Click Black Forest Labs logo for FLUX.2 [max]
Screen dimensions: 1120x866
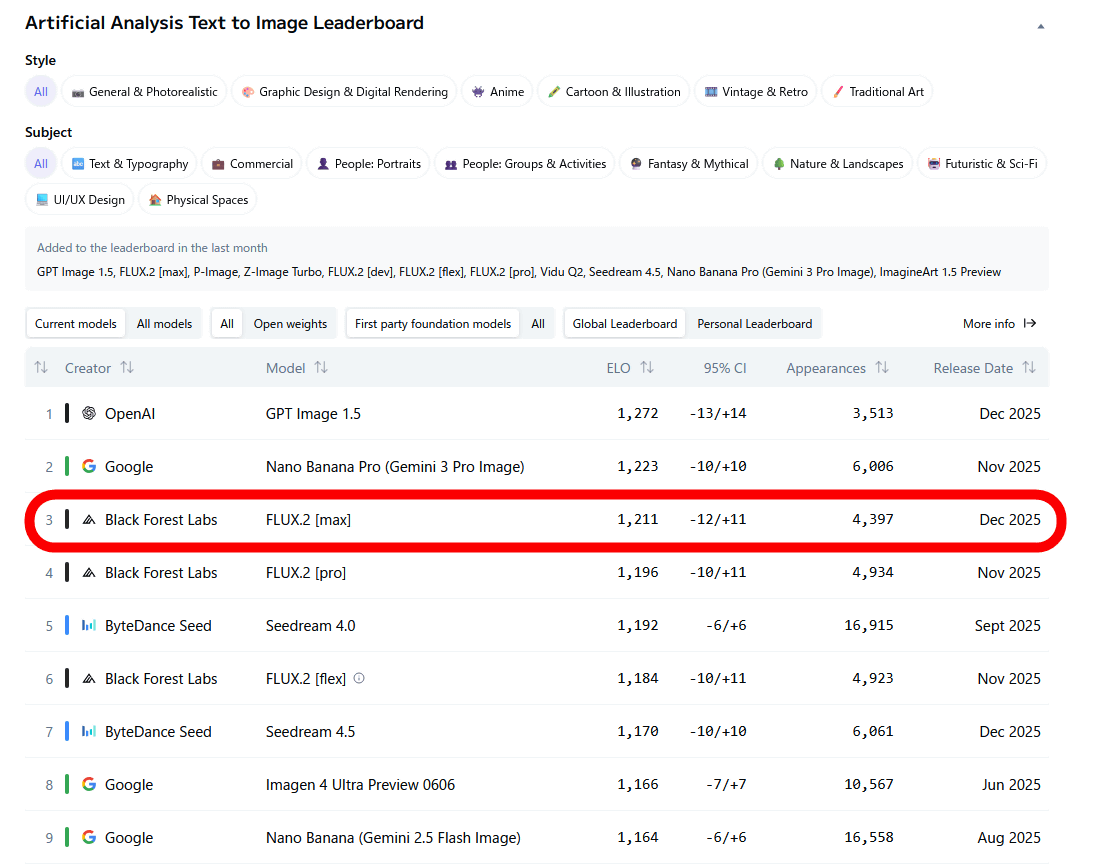coord(89,520)
